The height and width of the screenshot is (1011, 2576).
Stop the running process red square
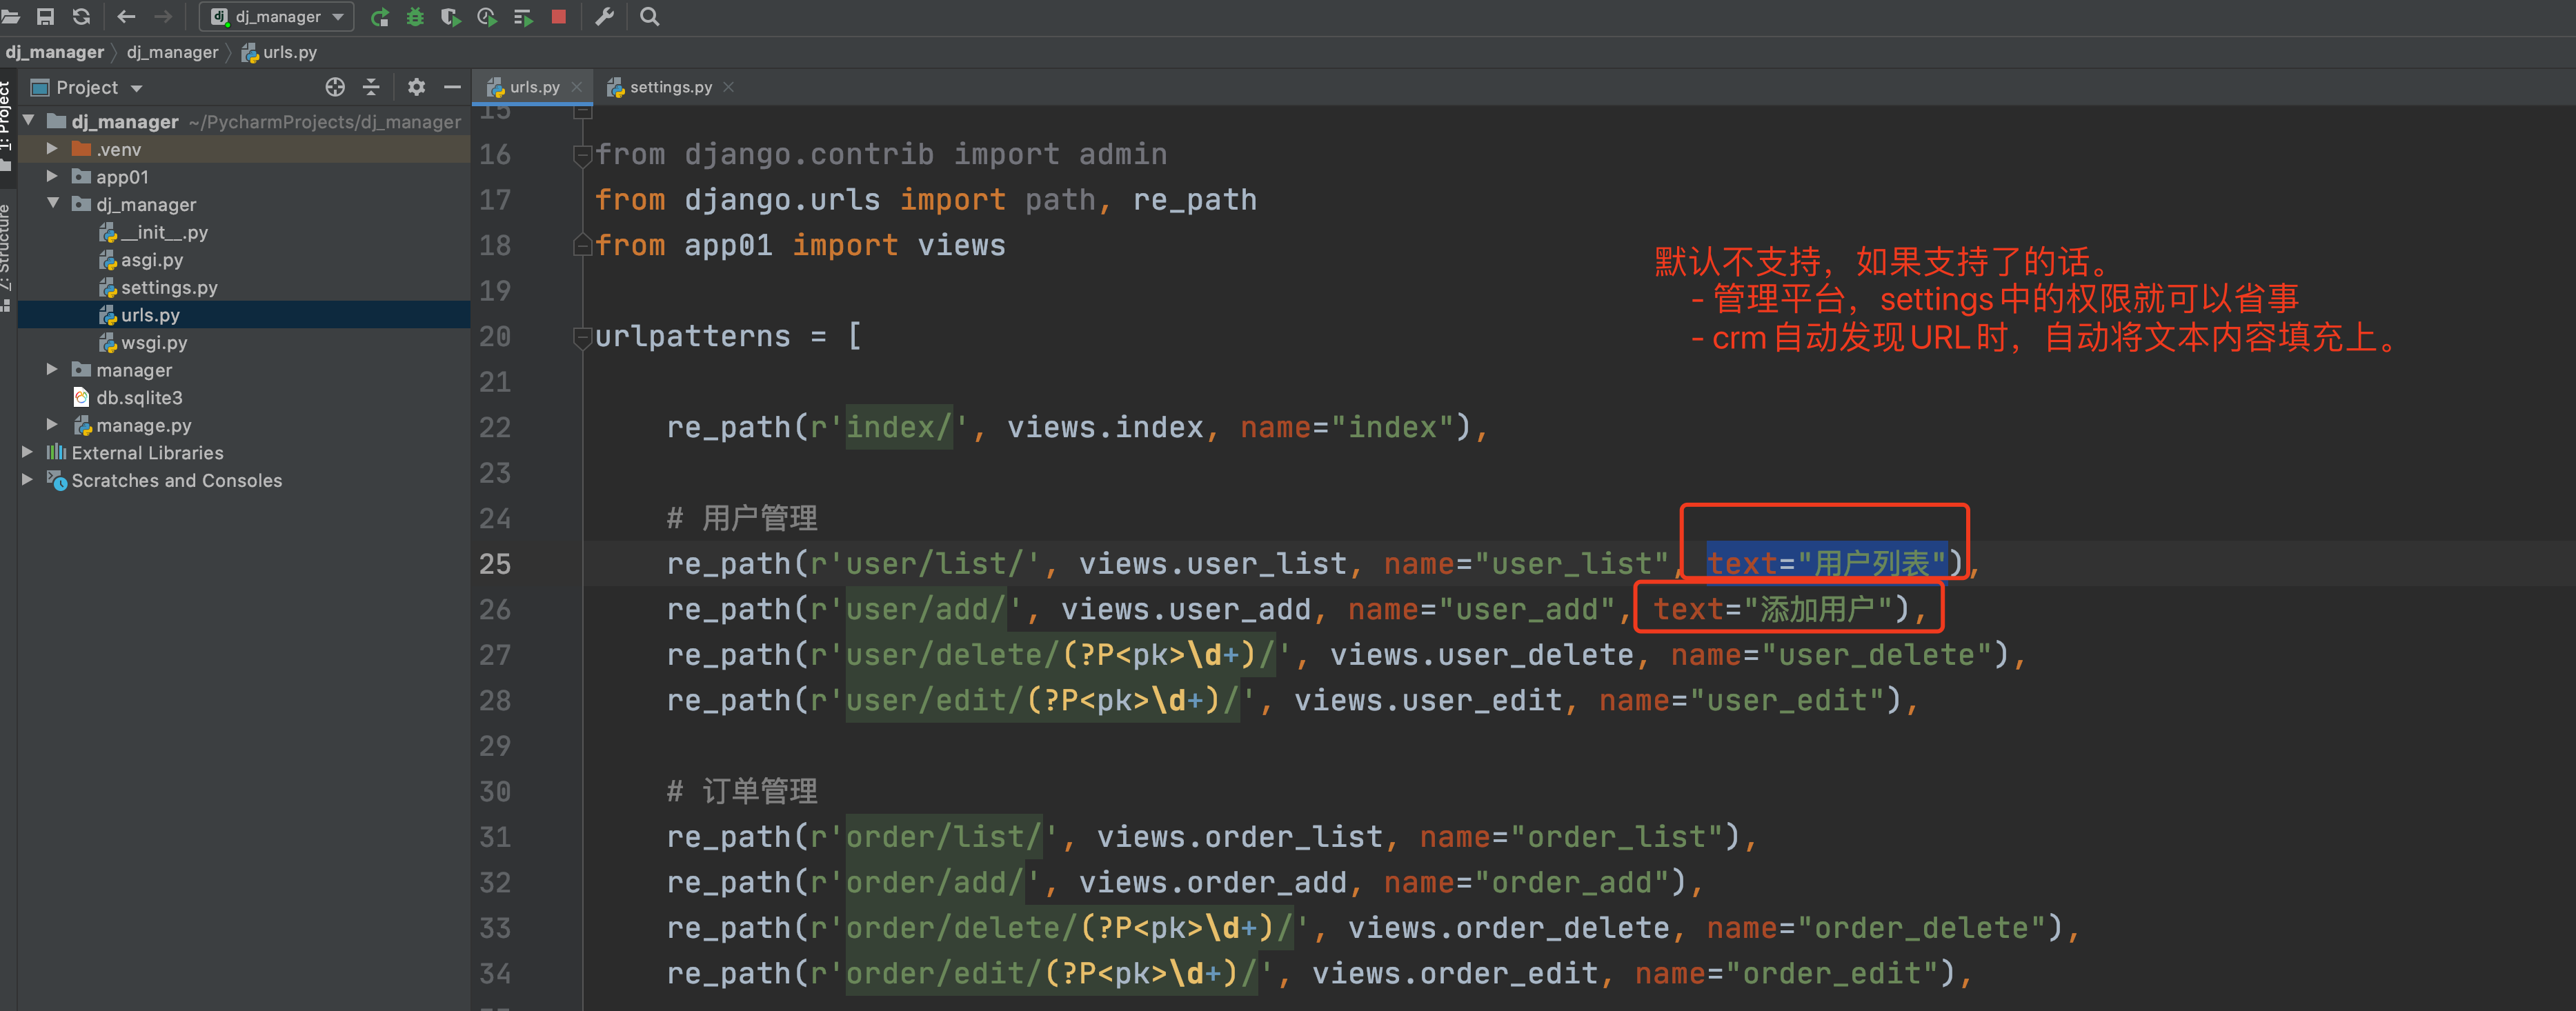pyautogui.click(x=559, y=16)
